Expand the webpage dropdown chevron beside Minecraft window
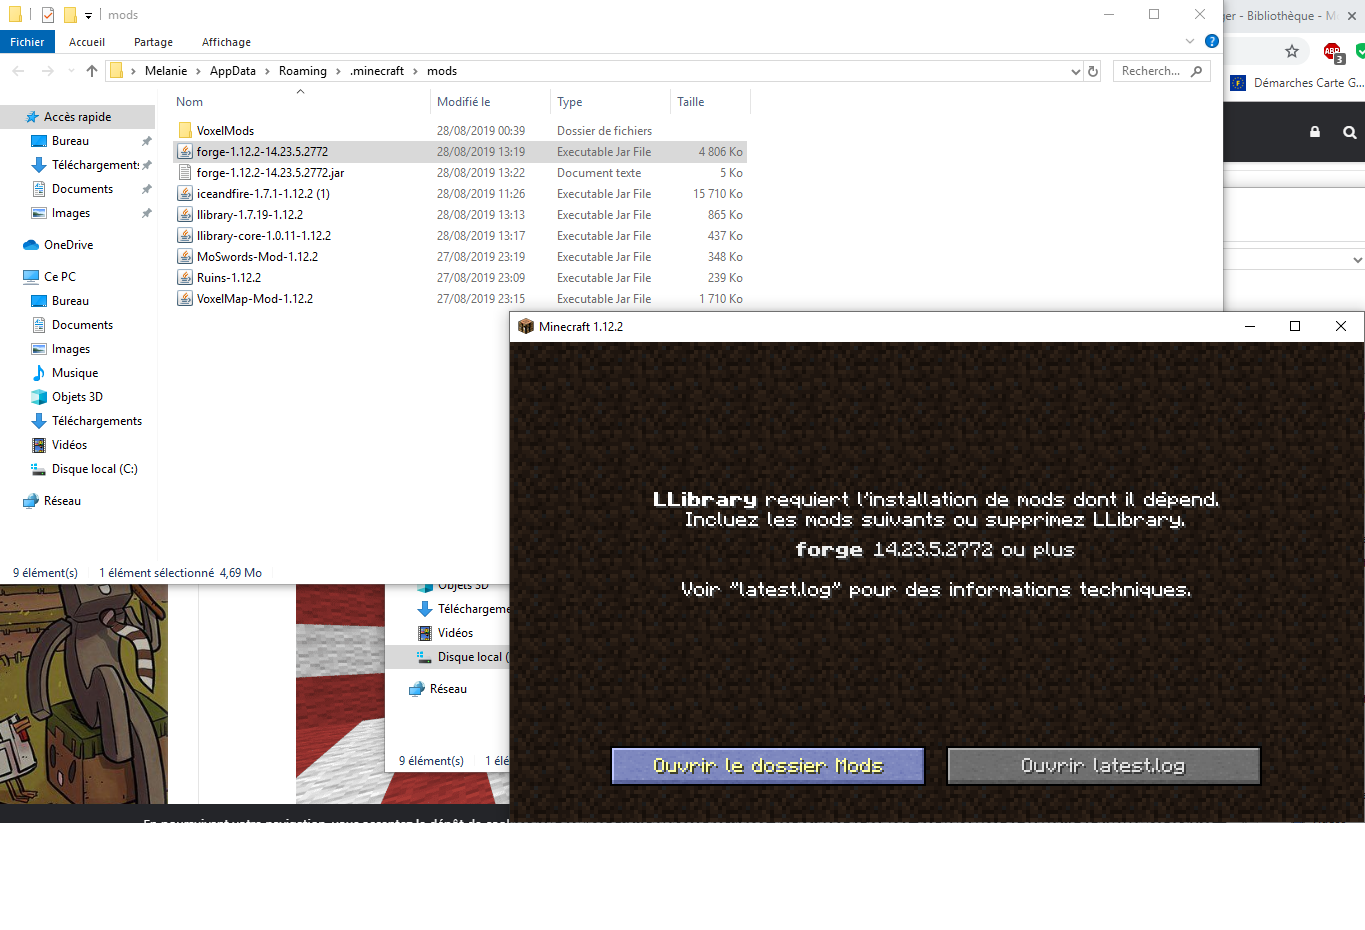The height and width of the screenshot is (930, 1365). [x=1357, y=259]
